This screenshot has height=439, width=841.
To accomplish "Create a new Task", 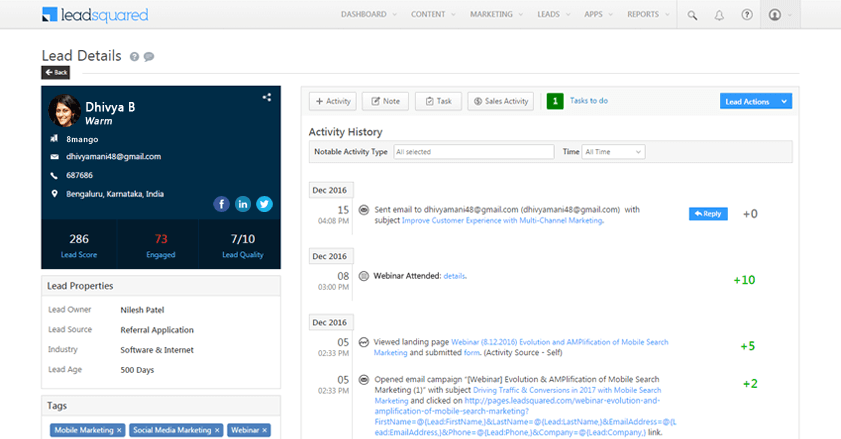I will point(438,101).
